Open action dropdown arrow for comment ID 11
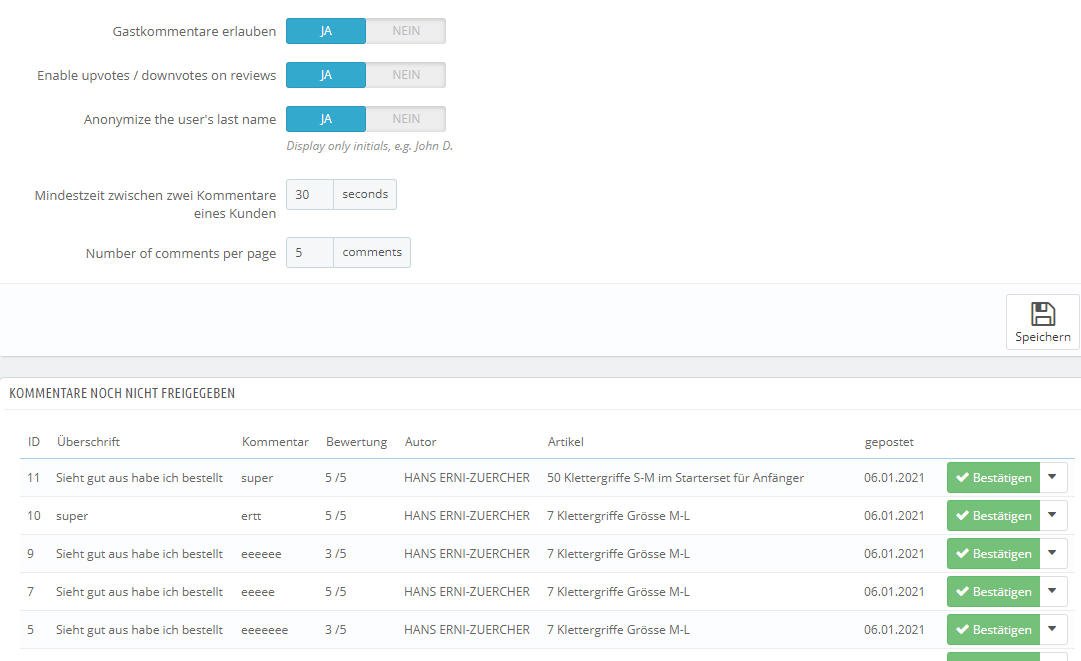This screenshot has height=661, width=1081. tap(1053, 478)
